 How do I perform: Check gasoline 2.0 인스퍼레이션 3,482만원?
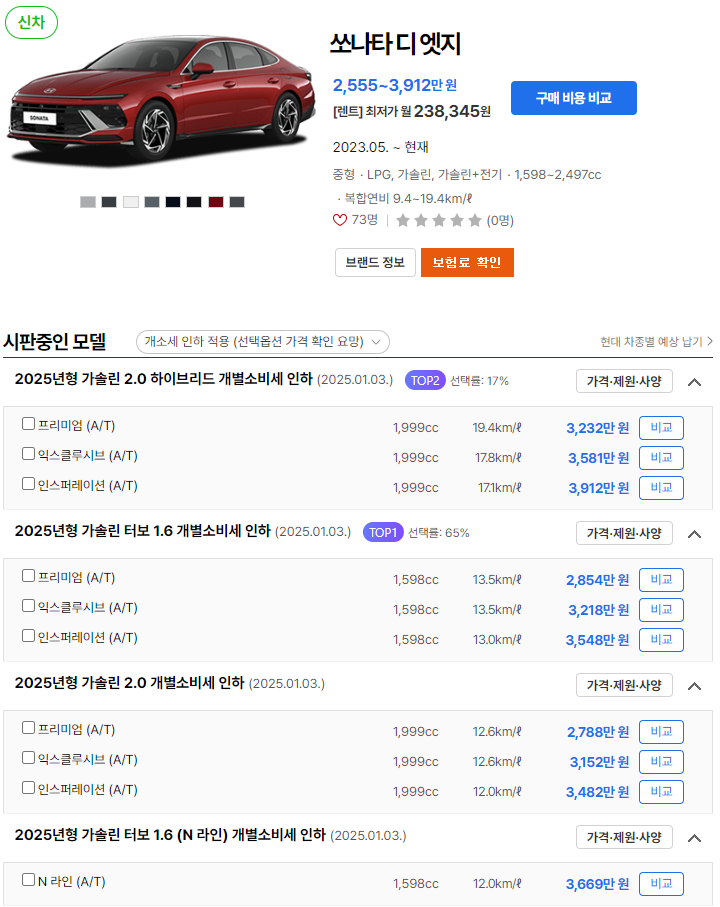pyautogui.click(x=28, y=788)
